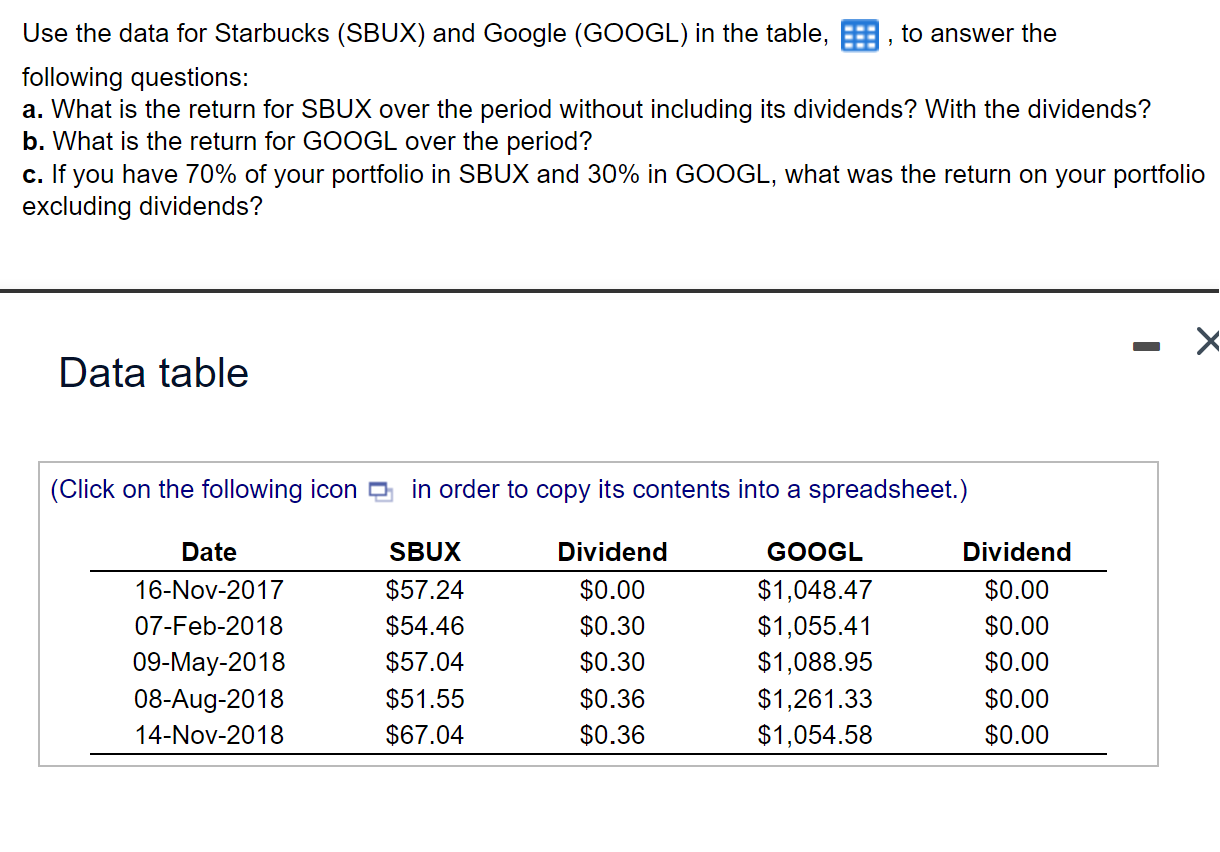Click the $57.24 SBUX price value
1220x852 pixels.
tap(425, 590)
